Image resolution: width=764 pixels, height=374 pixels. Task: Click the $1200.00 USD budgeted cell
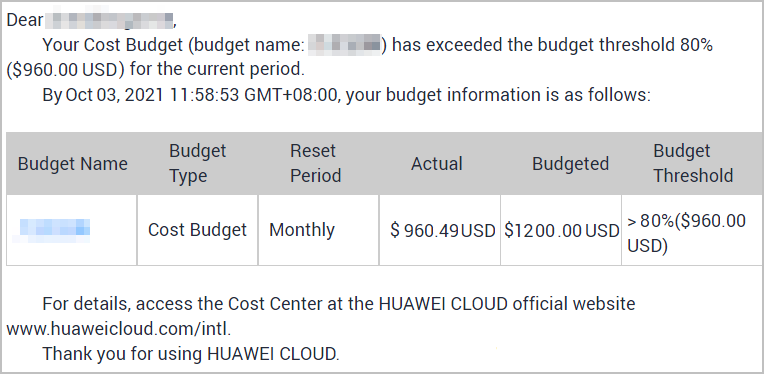pos(561,230)
